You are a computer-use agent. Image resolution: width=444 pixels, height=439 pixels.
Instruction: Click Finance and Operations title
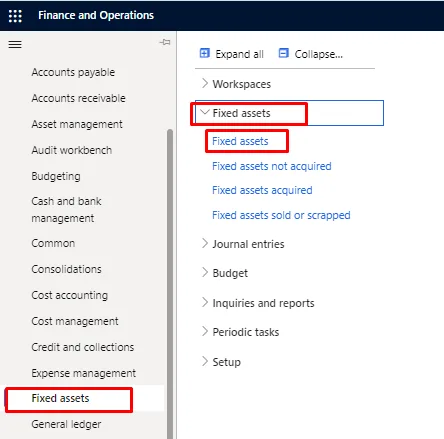pyautogui.click(x=96, y=15)
